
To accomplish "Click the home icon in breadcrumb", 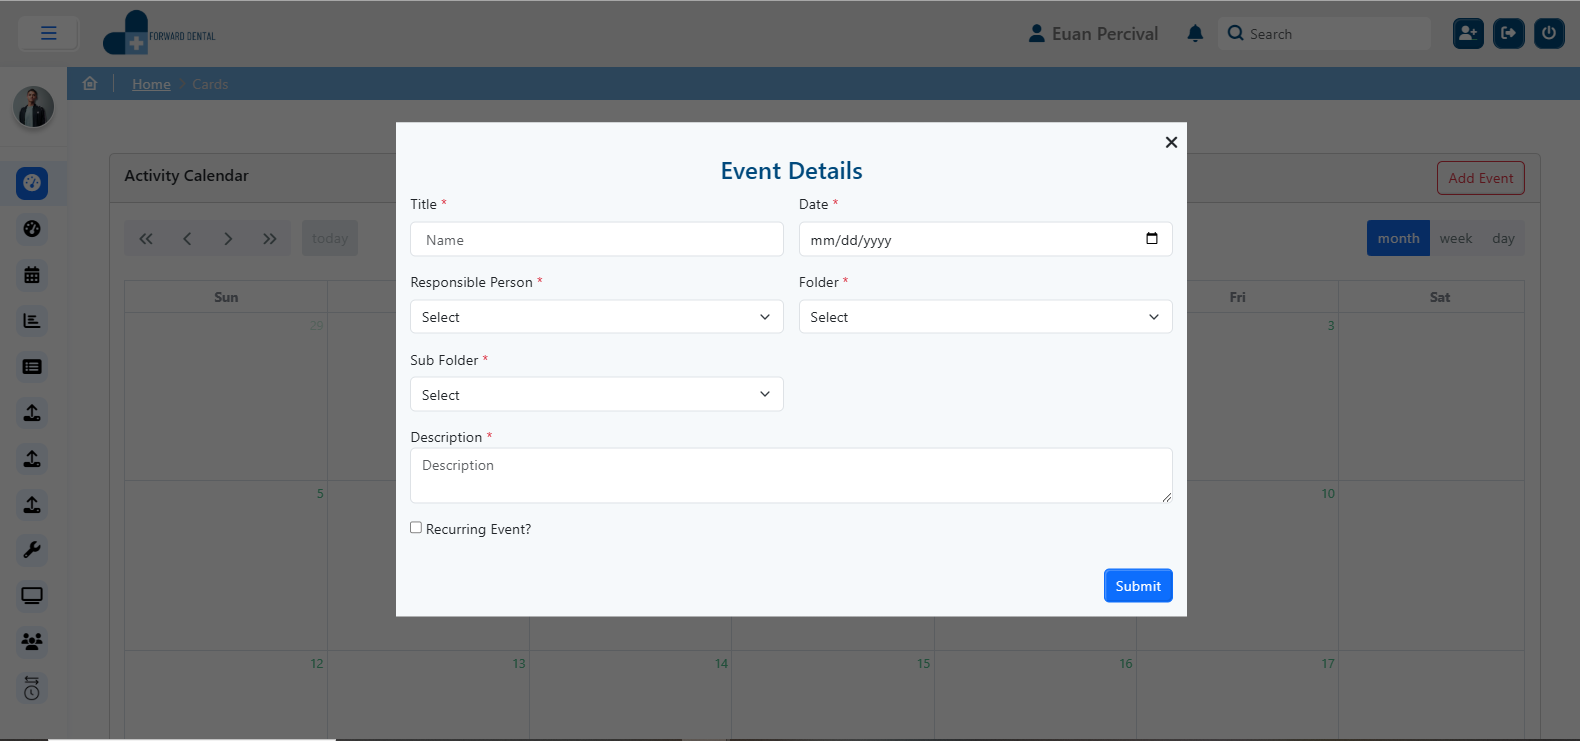I will coord(90,83).
